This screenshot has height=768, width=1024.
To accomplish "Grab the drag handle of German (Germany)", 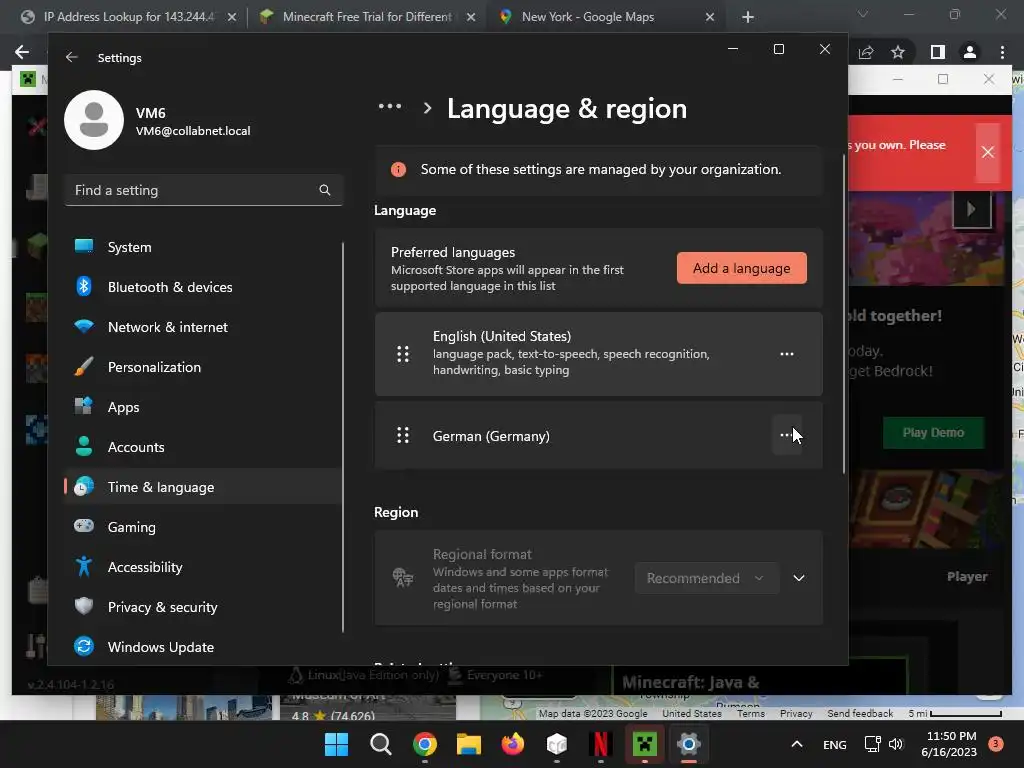I will click(403, 436).
